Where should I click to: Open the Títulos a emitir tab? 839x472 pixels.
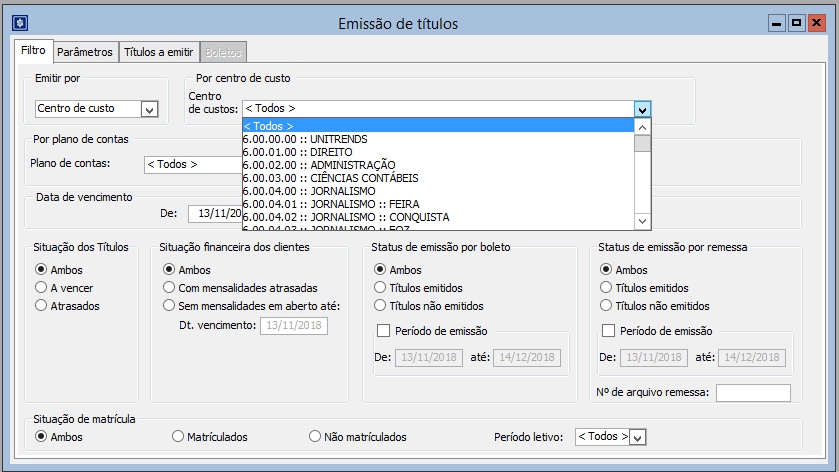(158, 52)
